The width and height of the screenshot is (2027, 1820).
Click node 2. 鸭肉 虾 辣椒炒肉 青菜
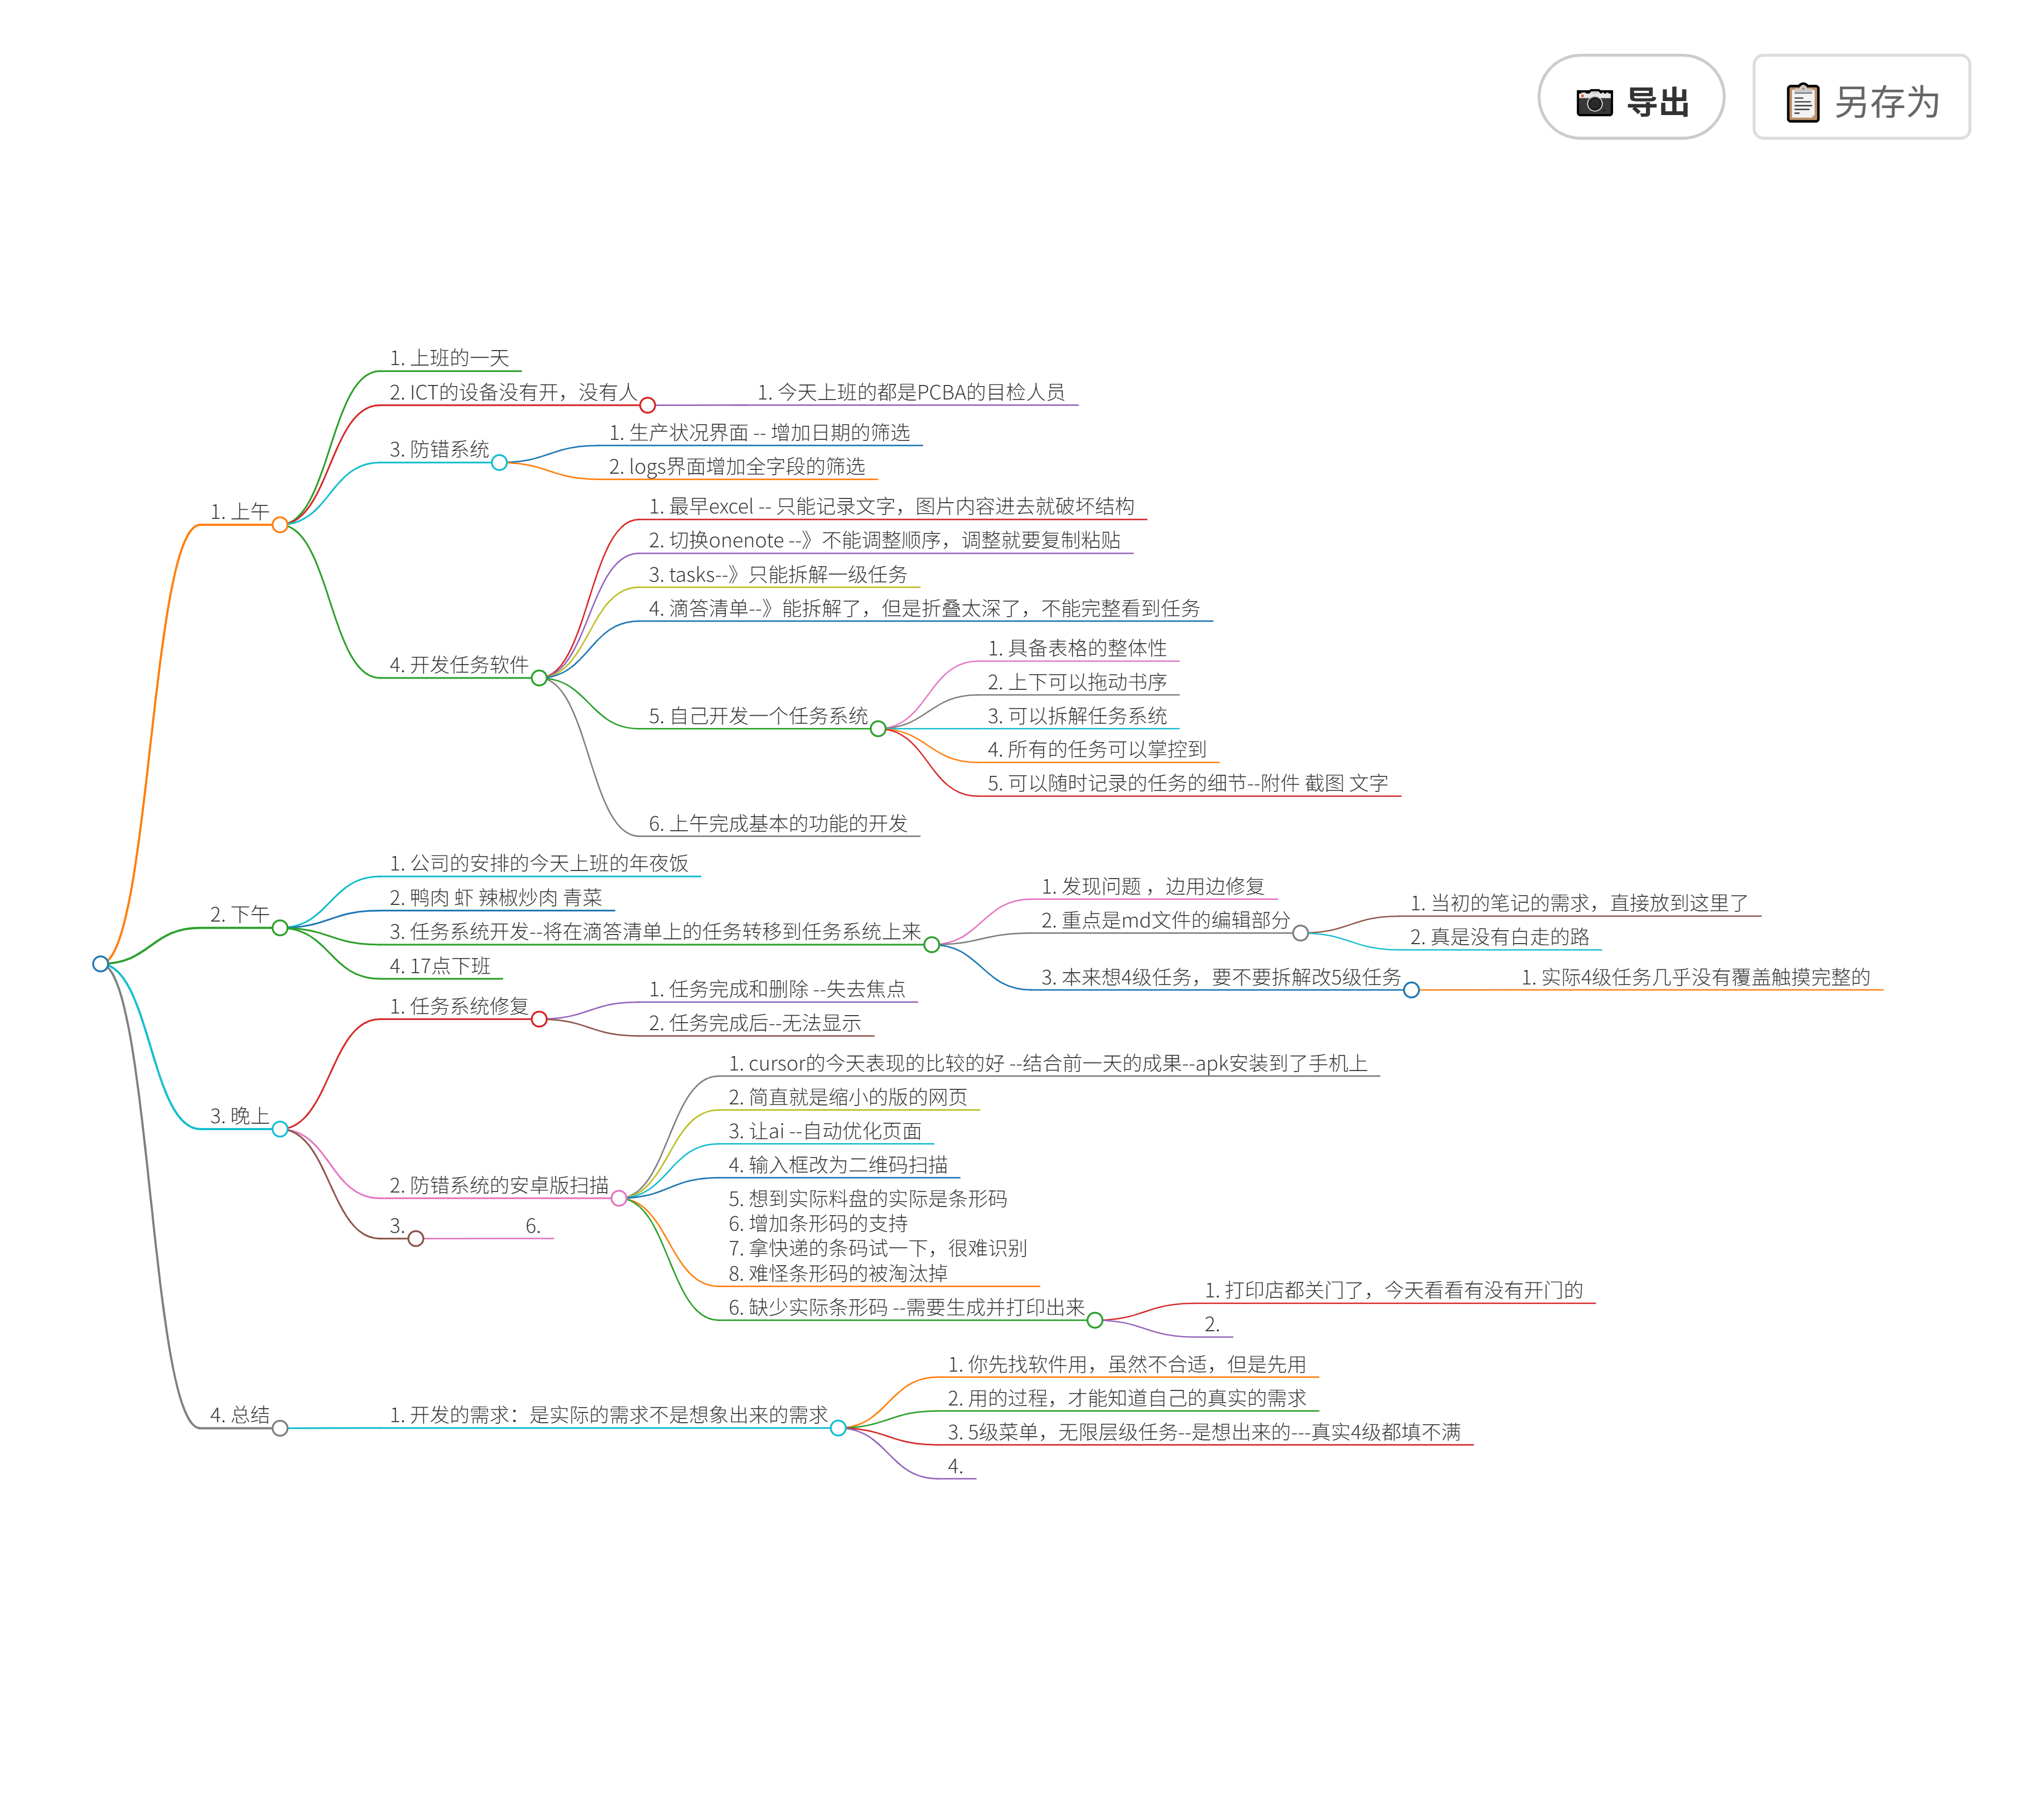(x=495, y=897)
